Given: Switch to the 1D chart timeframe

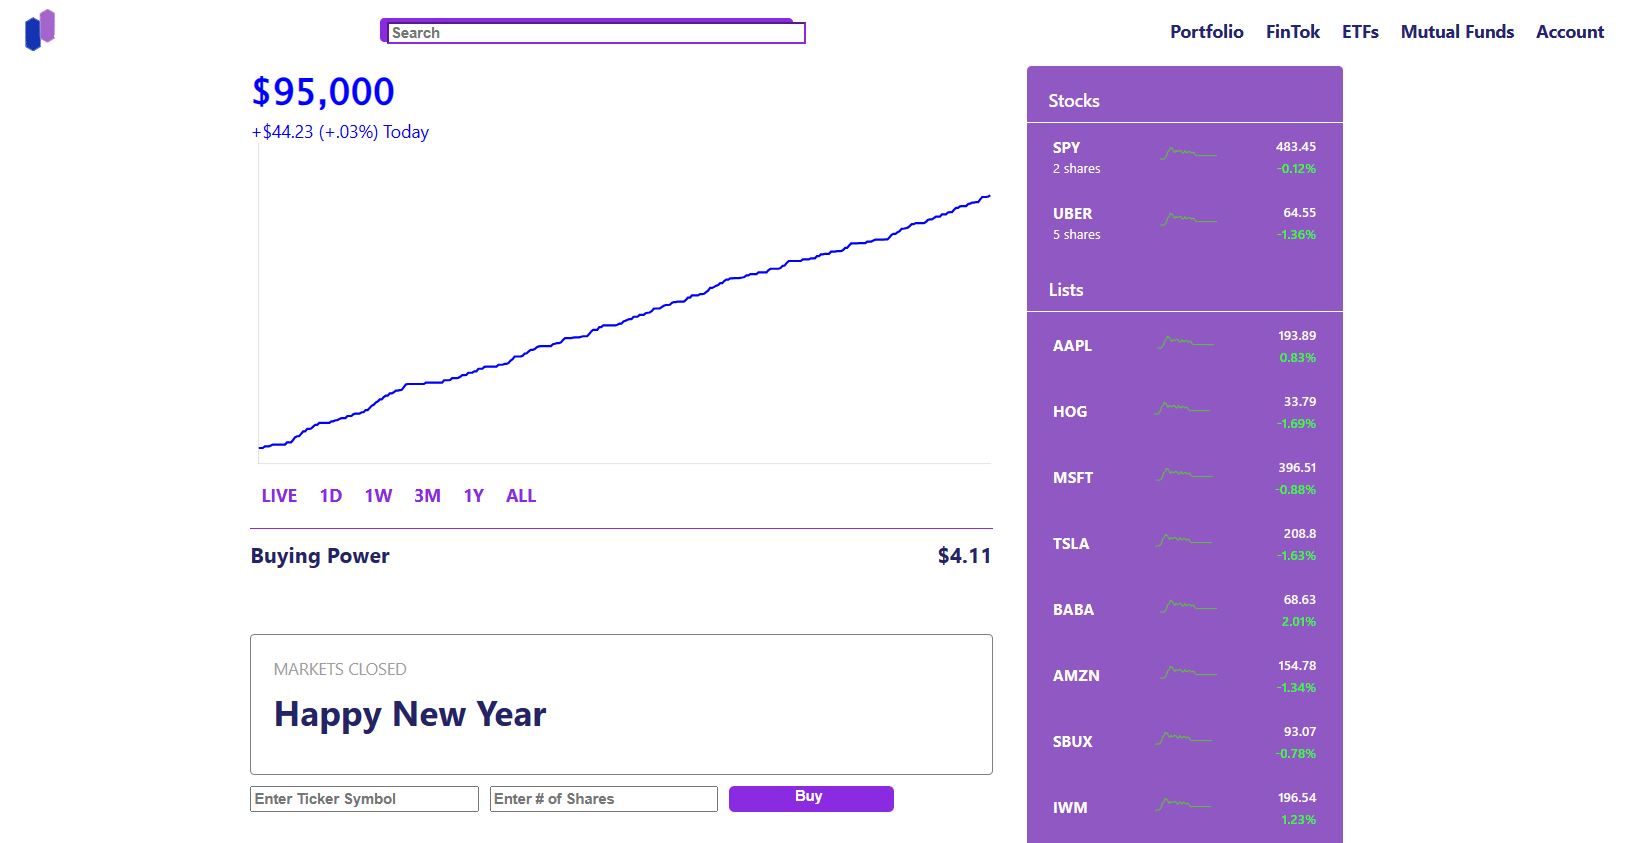Looking at the screenshot, I should click(329, 495).
